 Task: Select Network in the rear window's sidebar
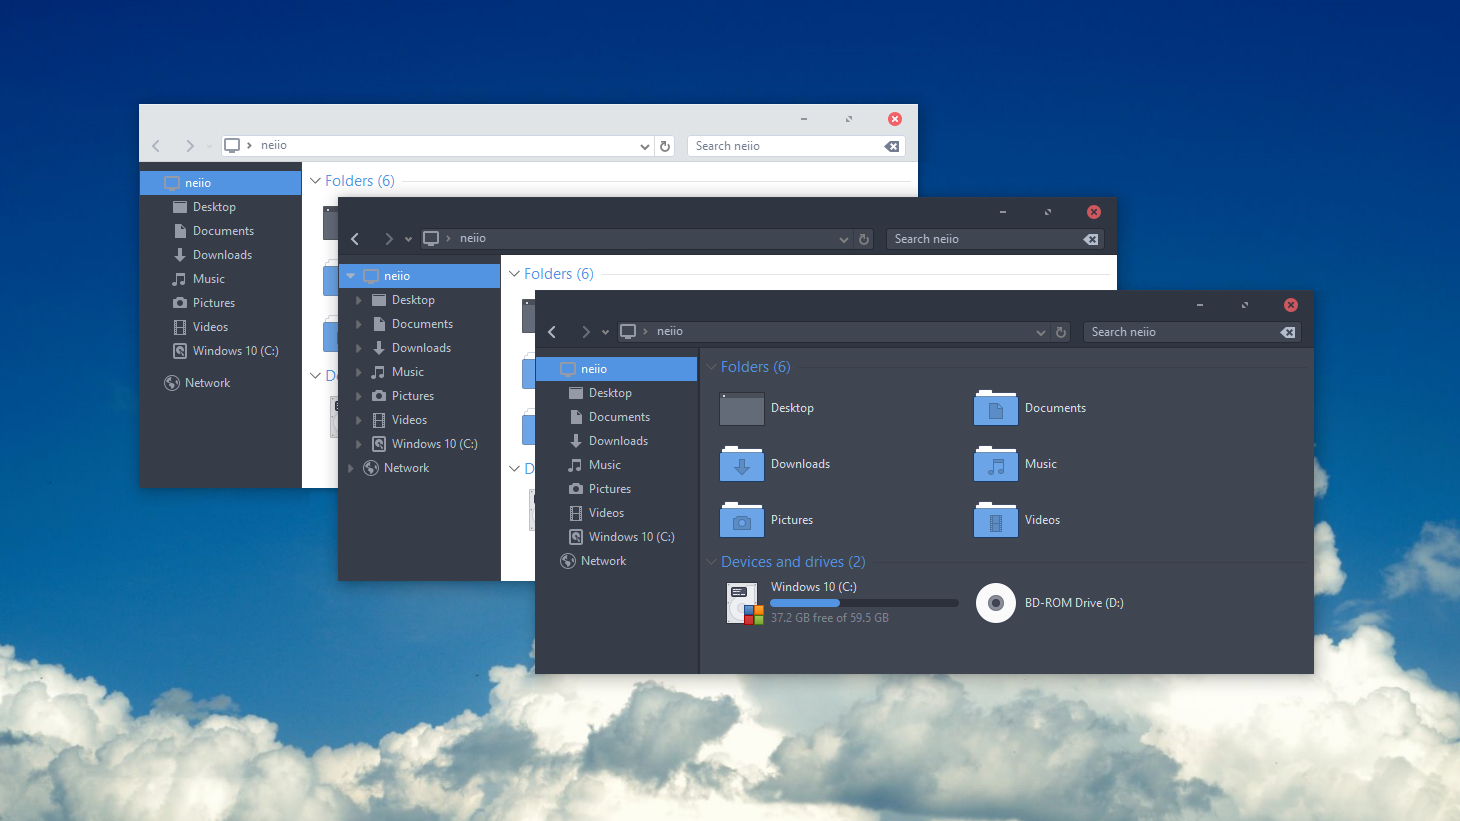coord(220,383)
